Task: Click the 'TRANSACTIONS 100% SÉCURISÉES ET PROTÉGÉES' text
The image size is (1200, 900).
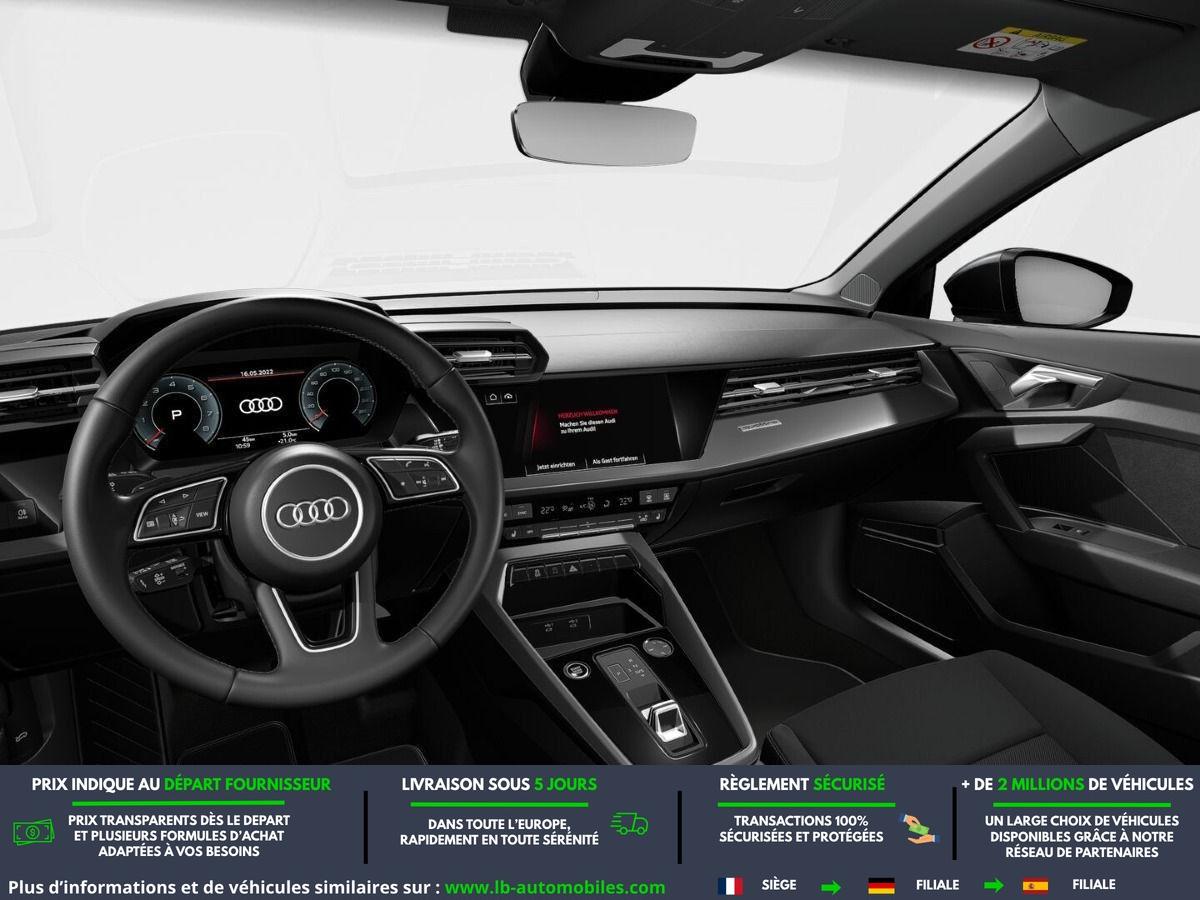Action: point(801,828)
